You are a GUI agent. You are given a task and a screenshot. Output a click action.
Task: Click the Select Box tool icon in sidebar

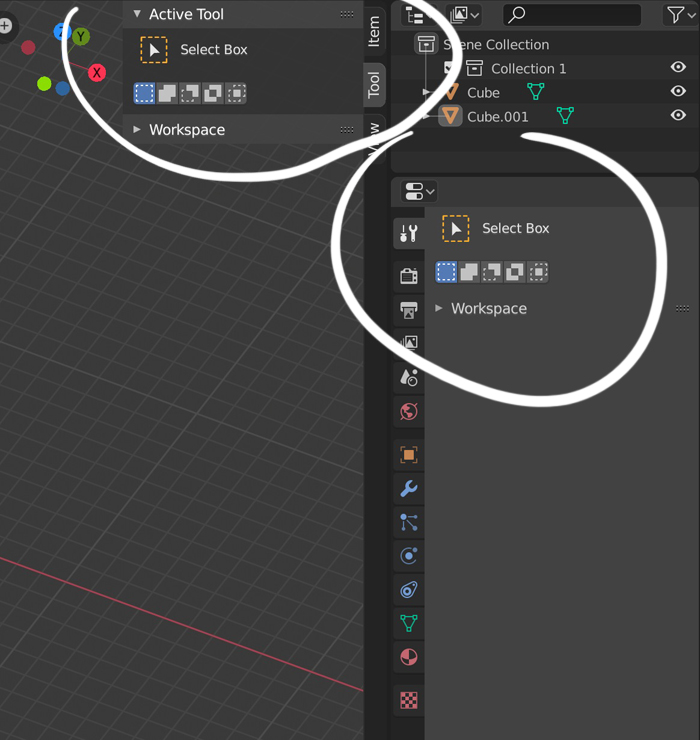[x=154, y=50]
